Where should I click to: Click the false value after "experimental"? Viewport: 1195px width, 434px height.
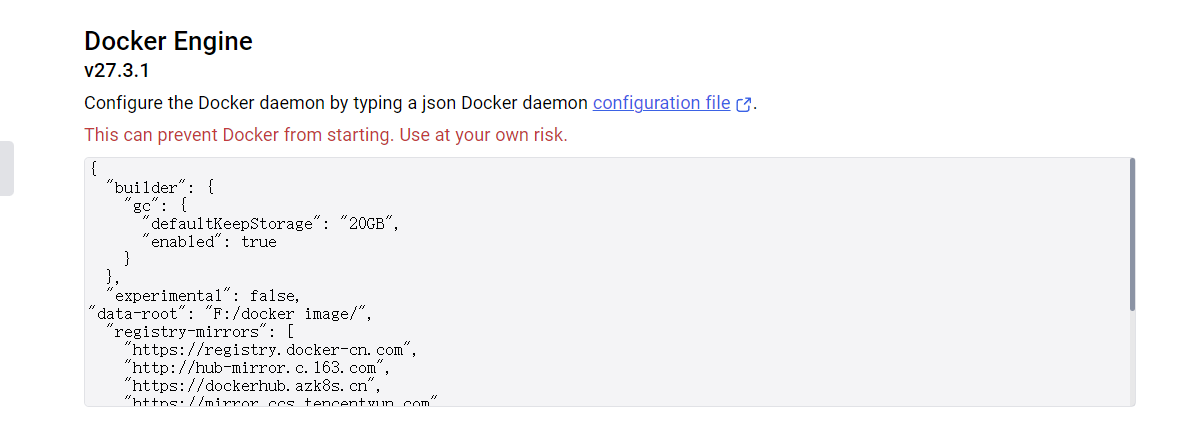[x=274, y=295]
